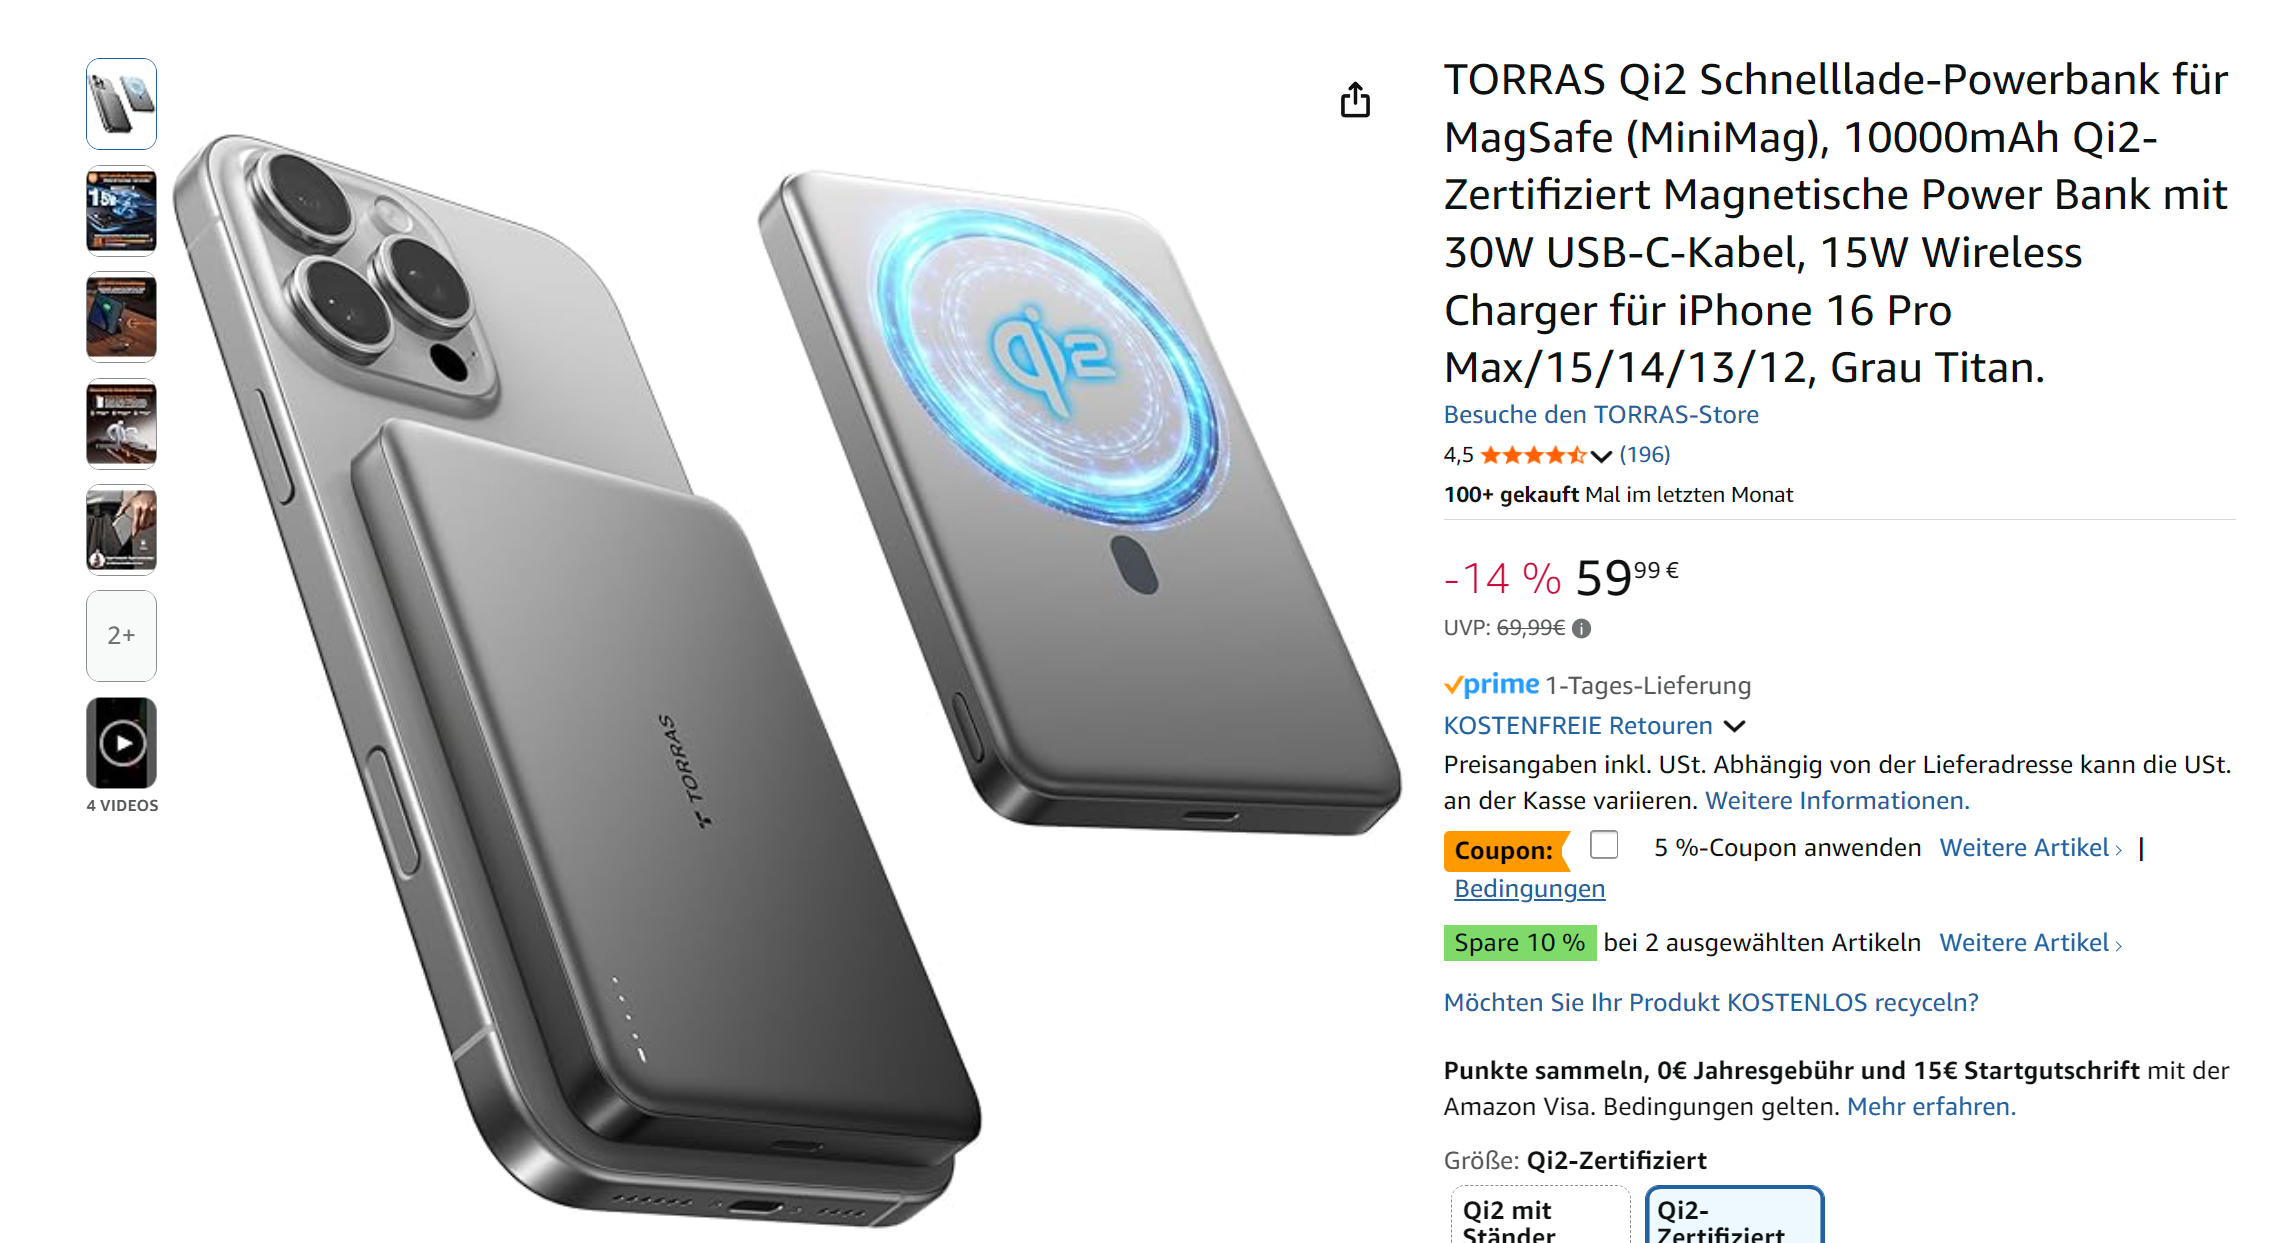The image size is (2277, 1243).
Task: Open the 2+ more images thumbnail
Action: pos(122,635)
